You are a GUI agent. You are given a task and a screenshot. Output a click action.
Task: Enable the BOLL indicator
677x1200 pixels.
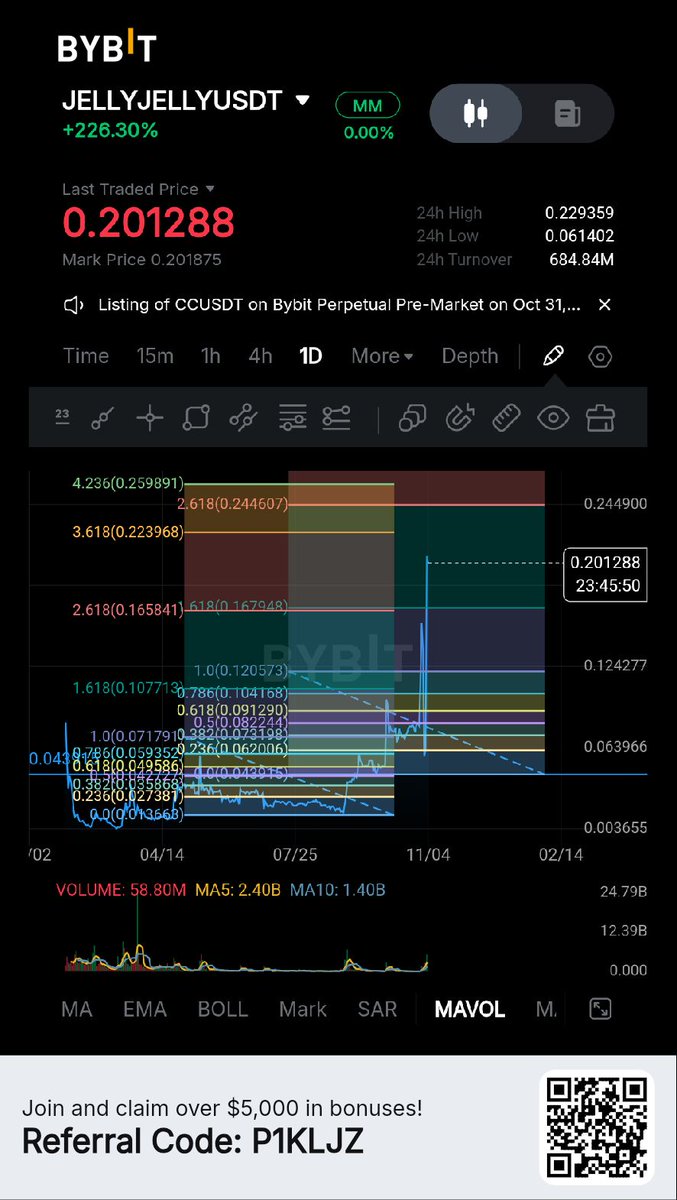point(223,1009)
